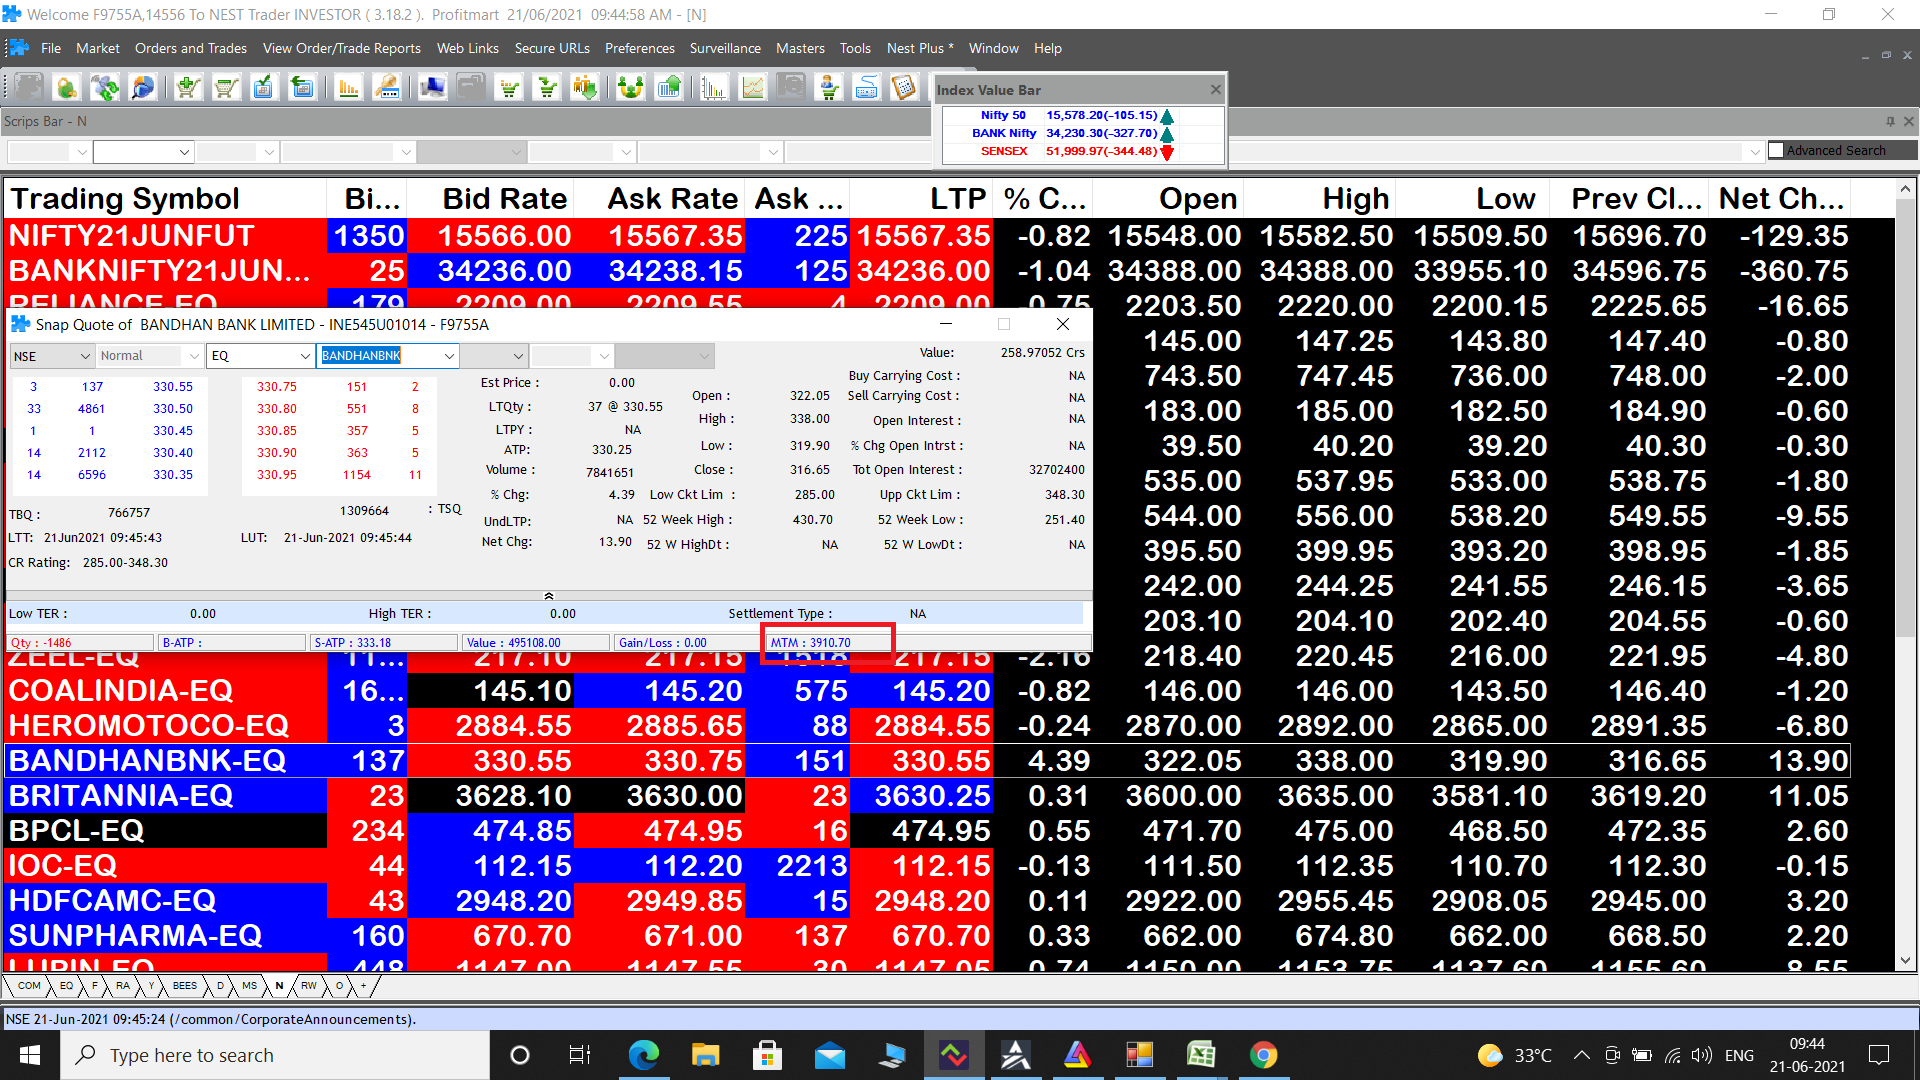Image resolution: width=1920 pixels, height=1080 pixels.
Task: Expand the Normal dropdown in Snap Quote
Action: point(194,356)
